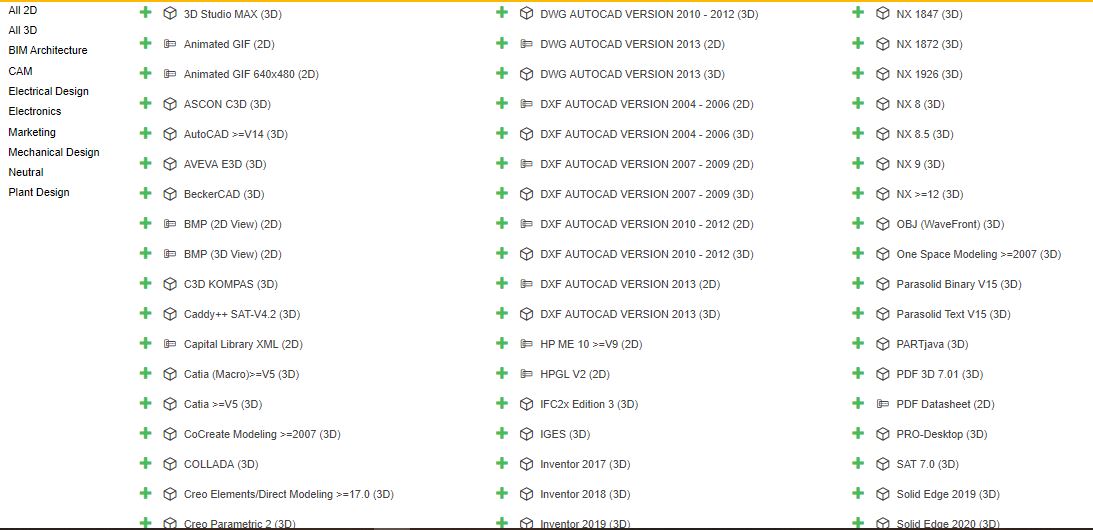
Task: Click the cube icon beside Solid Edge 2019
Action: pyautogui.click(x=882, y=494)
